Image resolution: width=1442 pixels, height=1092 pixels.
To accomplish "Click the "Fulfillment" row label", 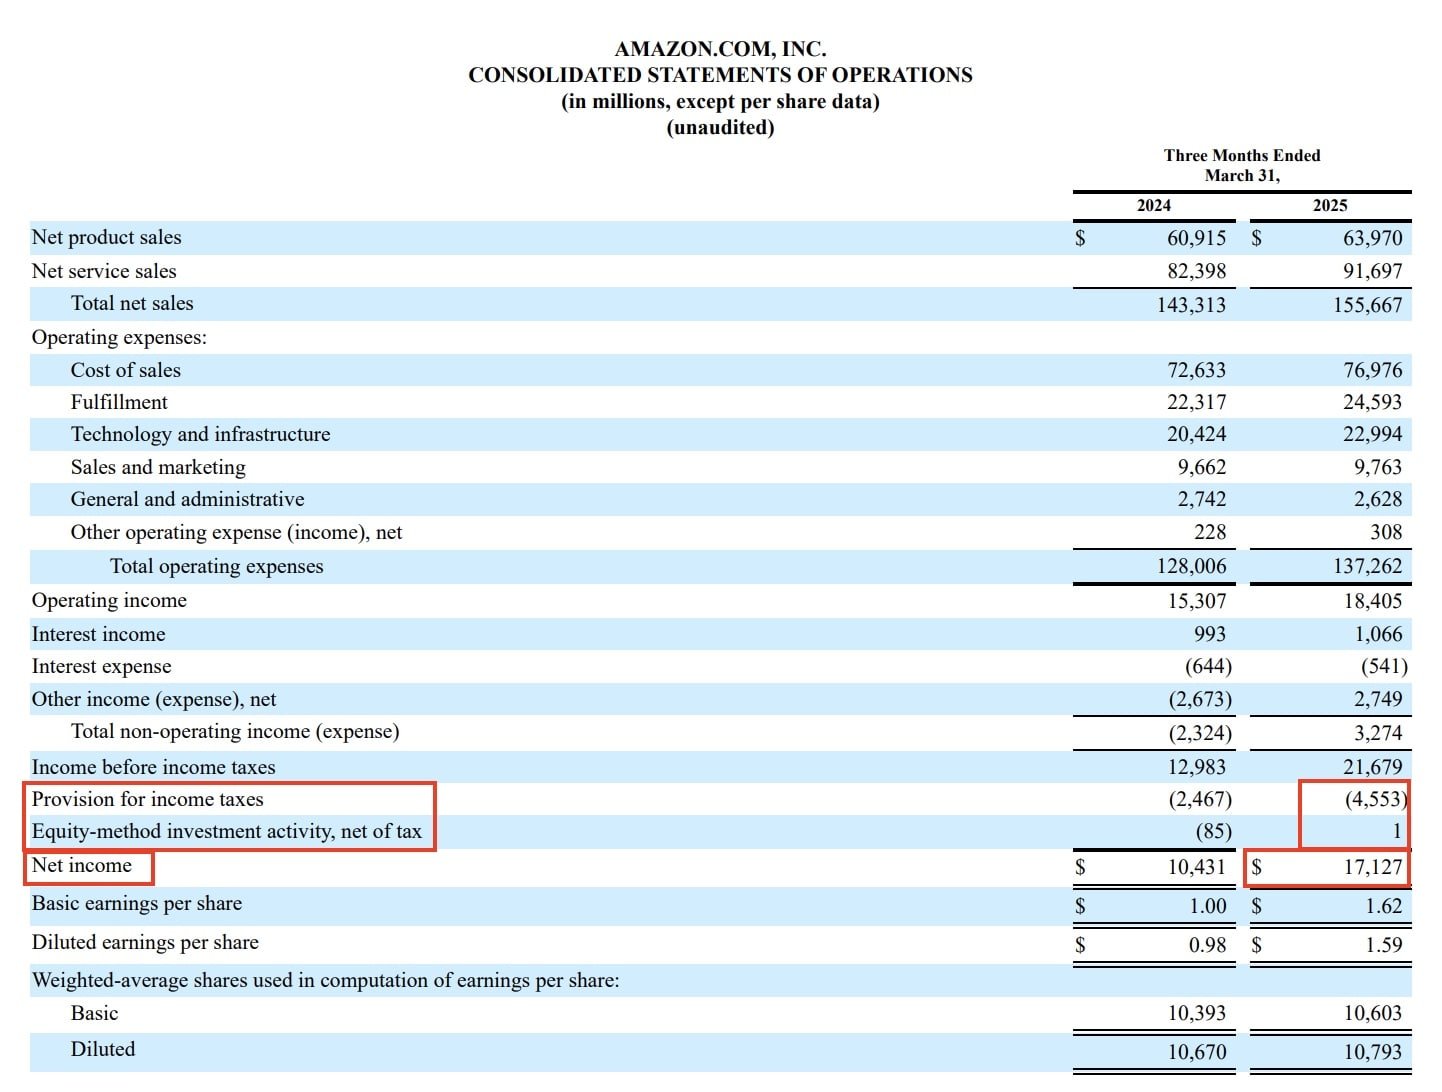I will (119, 402).
